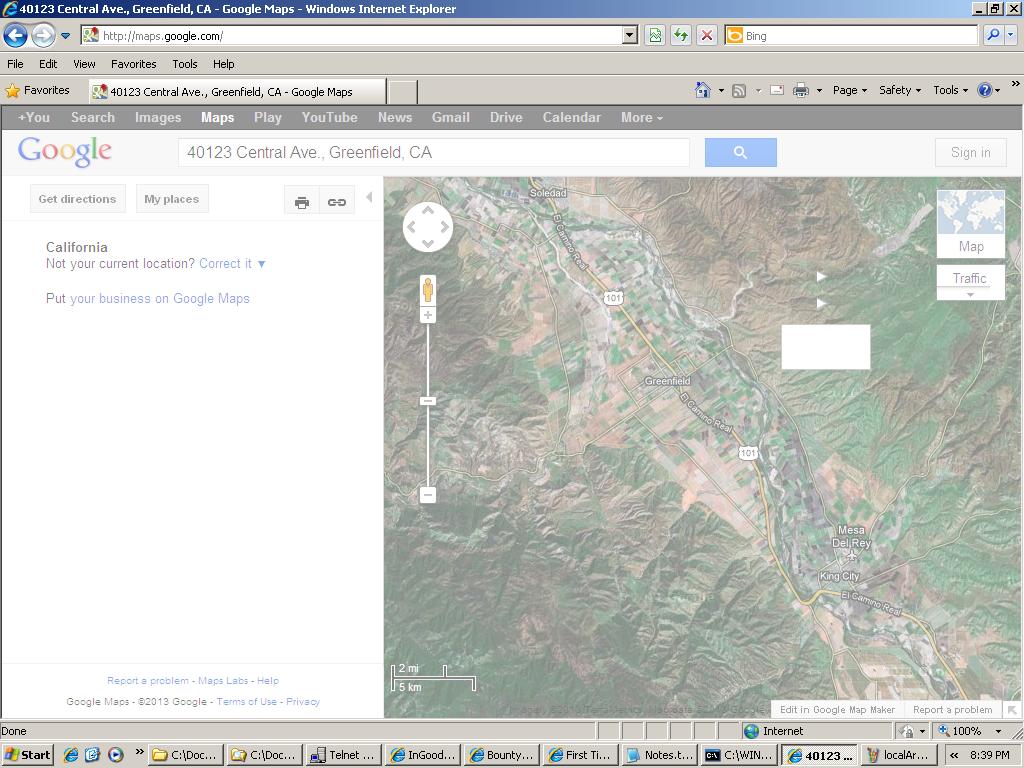Collapse the left side panel arrow
Image resolution: width=1024 pixels, height=768 pixels.
click(x=369, y=197)
